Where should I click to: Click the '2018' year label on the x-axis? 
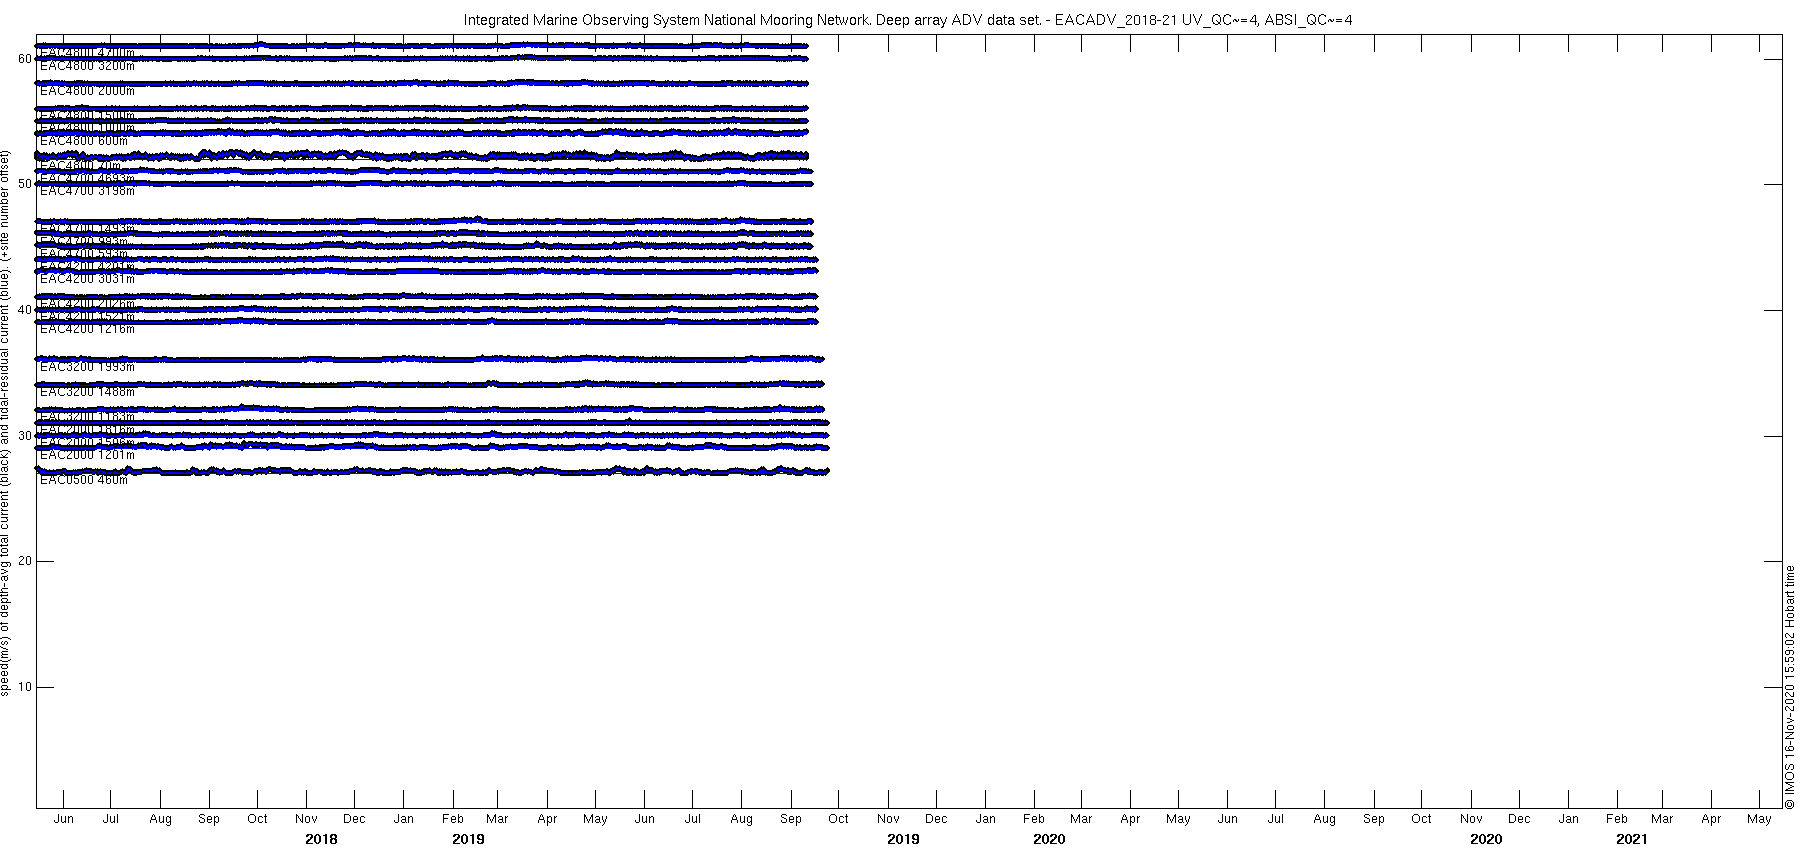(321, 839)
